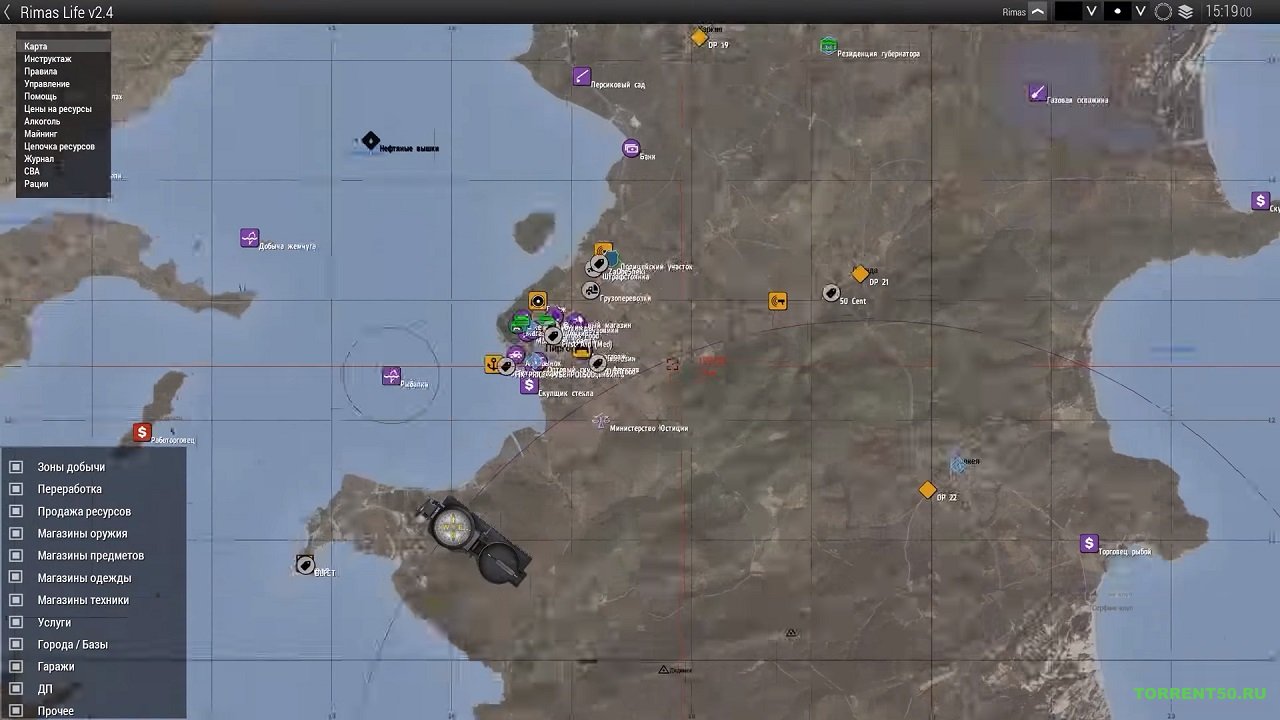Select the Добыча жемчуга pearl mining marker
The height and width of the screenshot is (720, 1280).
click(x=249, y=238)
